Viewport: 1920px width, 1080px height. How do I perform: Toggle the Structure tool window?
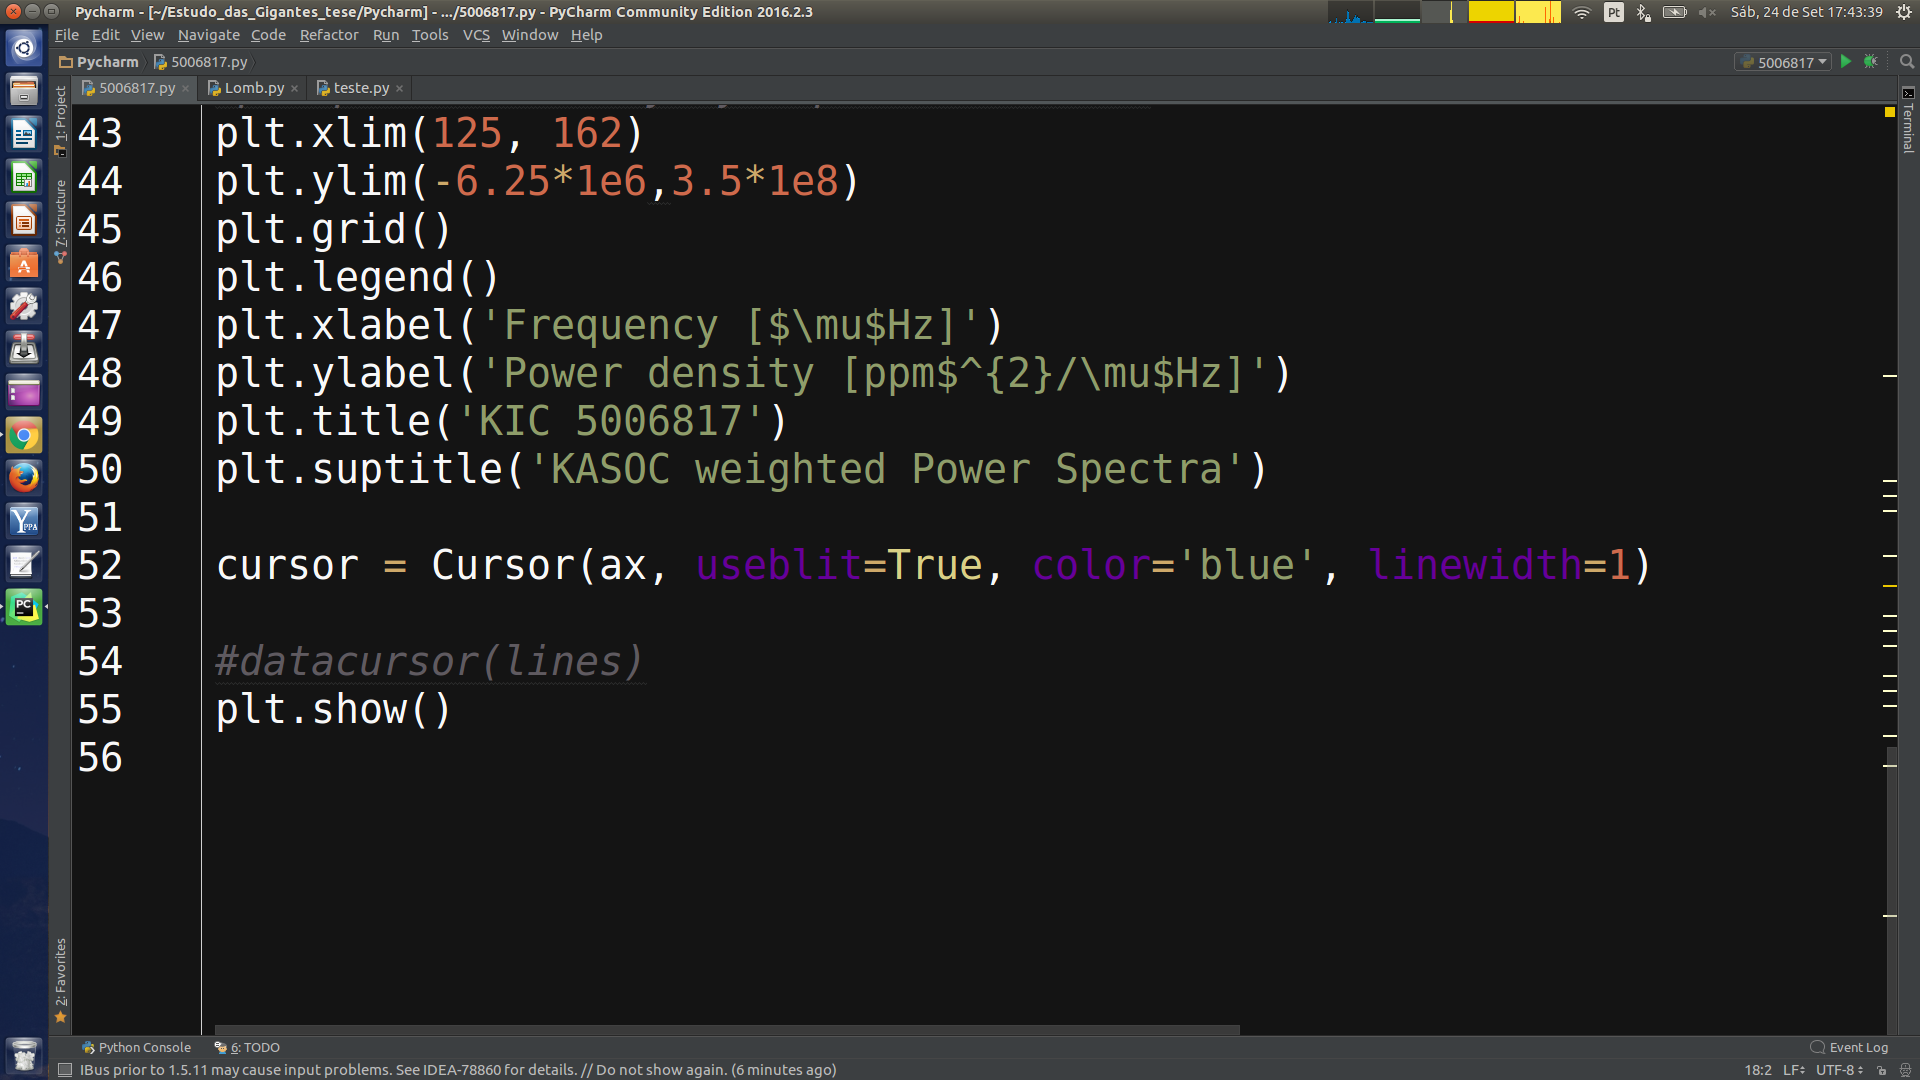(x=61, y=220)
